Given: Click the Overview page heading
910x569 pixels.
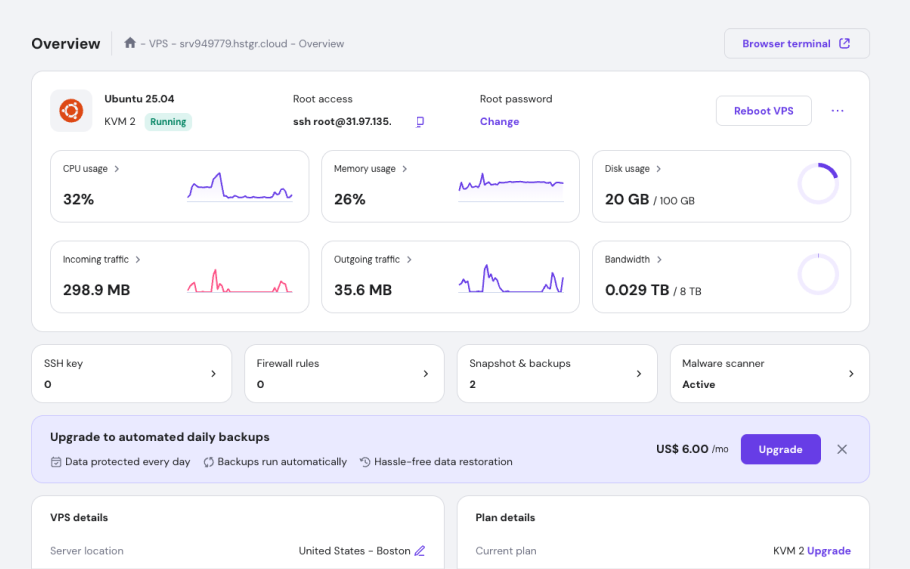Looking at the screenshot, I should (66, 44).
